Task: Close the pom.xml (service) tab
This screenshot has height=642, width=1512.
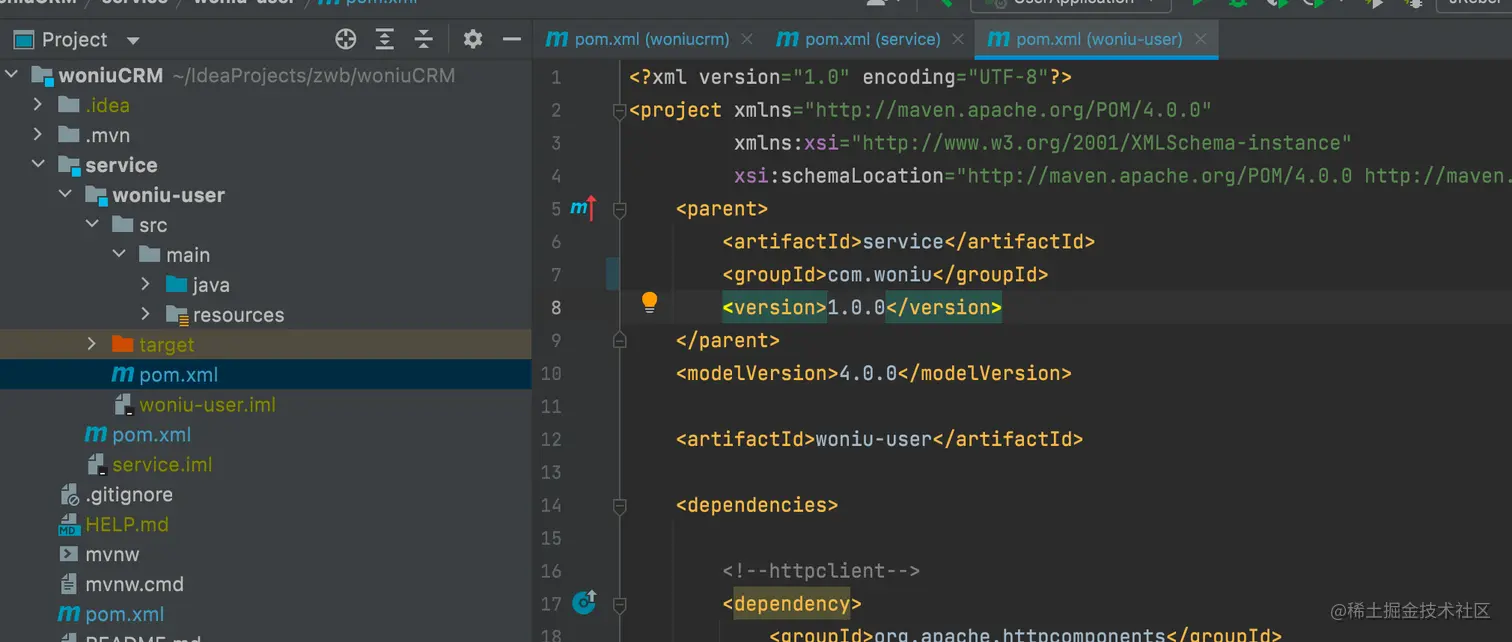Action: click(957, 39)
